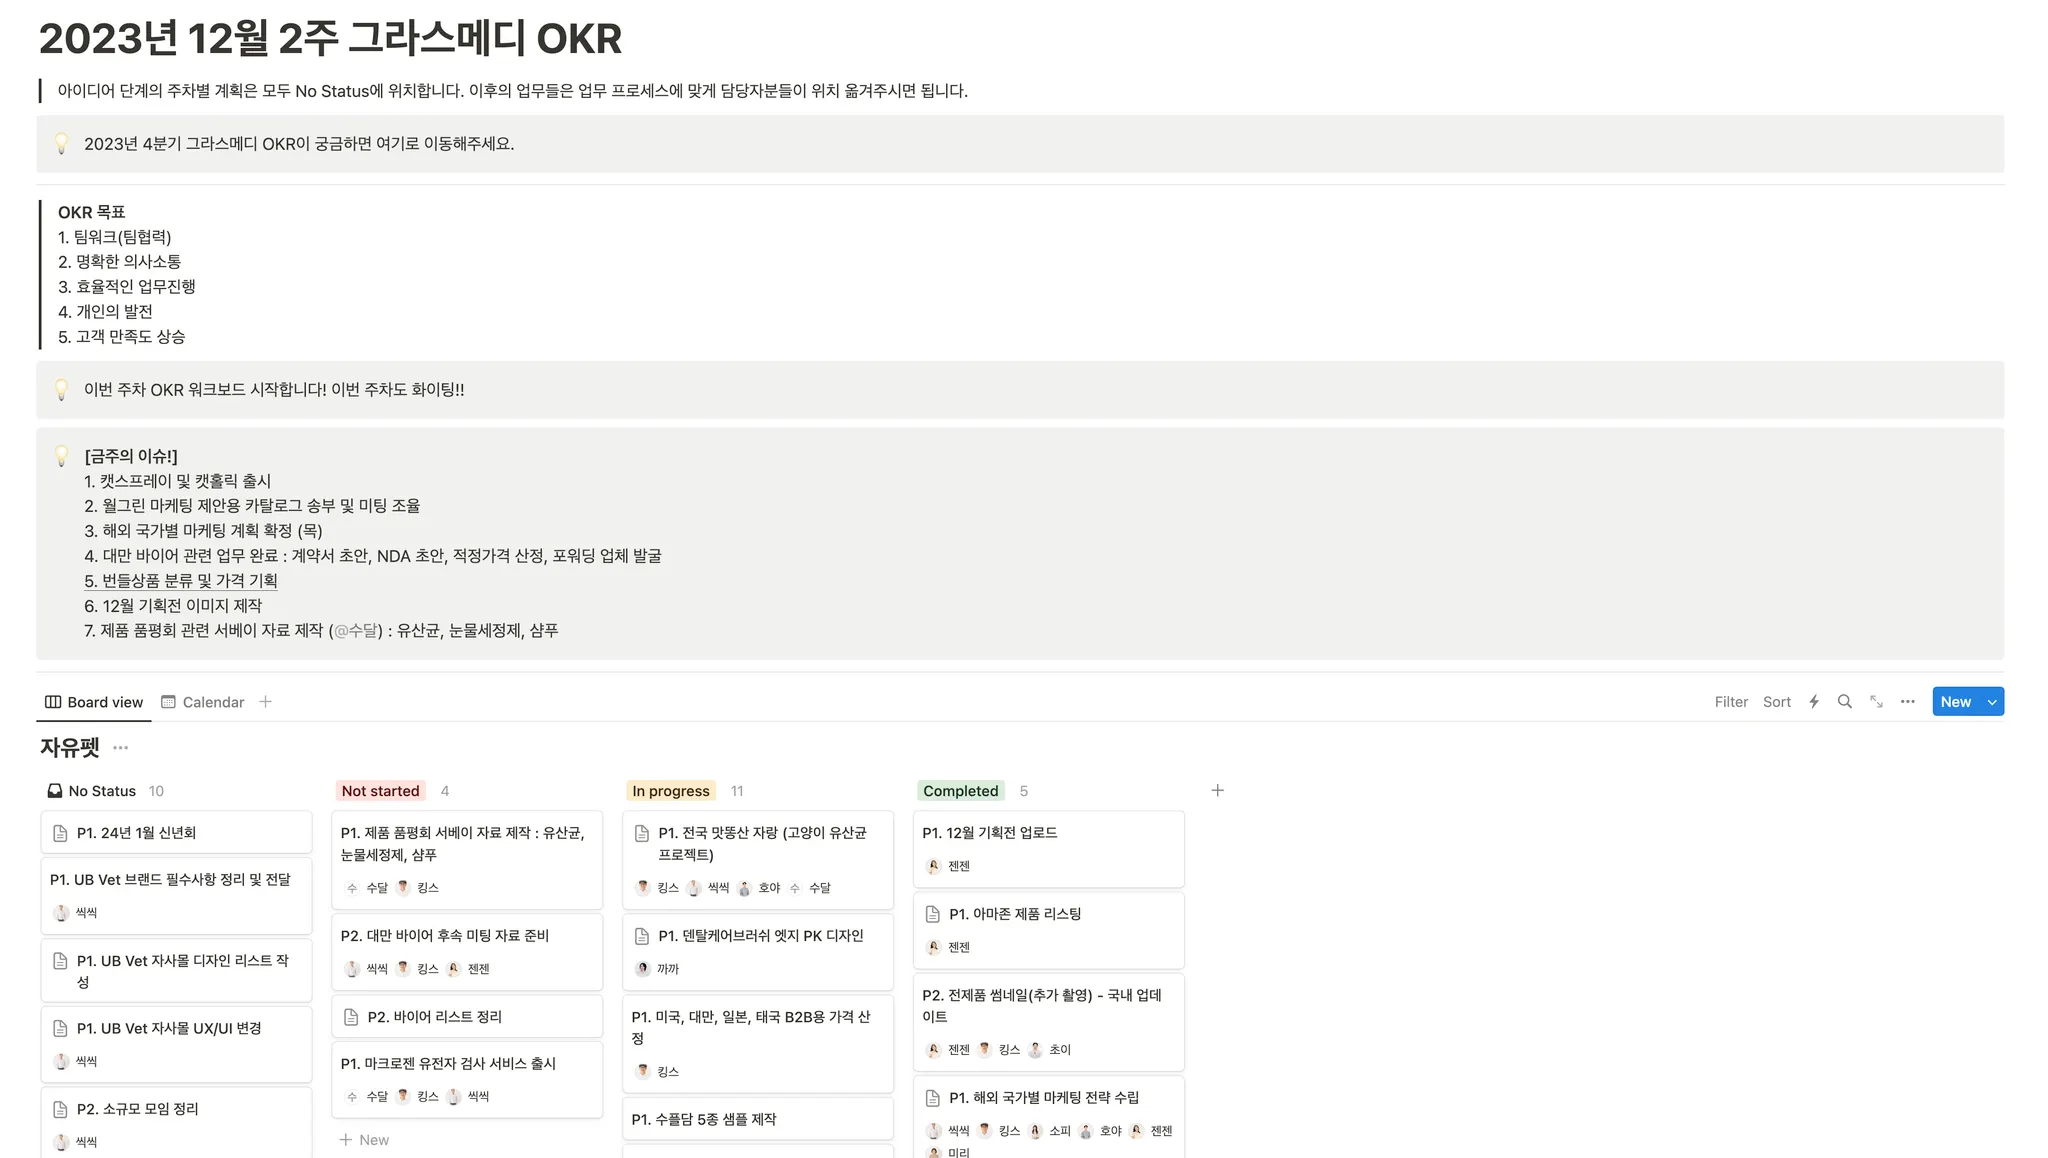
Task: Open search in database toolbar
Action: pos(1844,702)
